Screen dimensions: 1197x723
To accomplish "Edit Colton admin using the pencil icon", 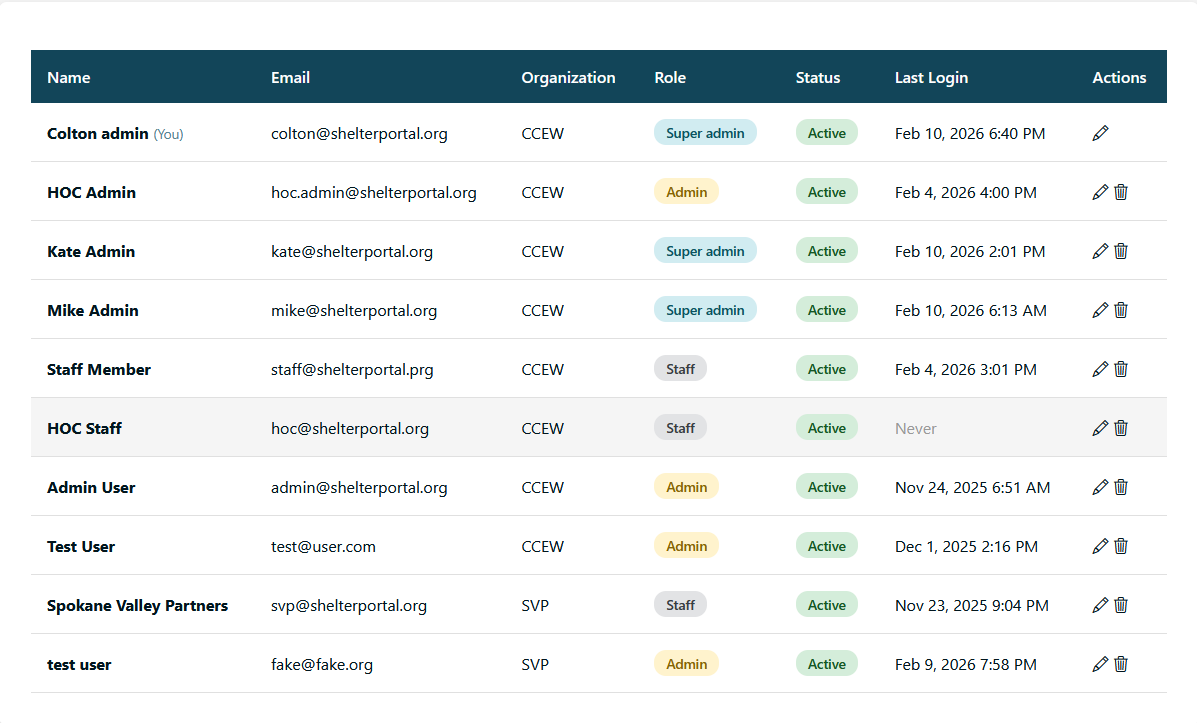I will click(1100, 132).
